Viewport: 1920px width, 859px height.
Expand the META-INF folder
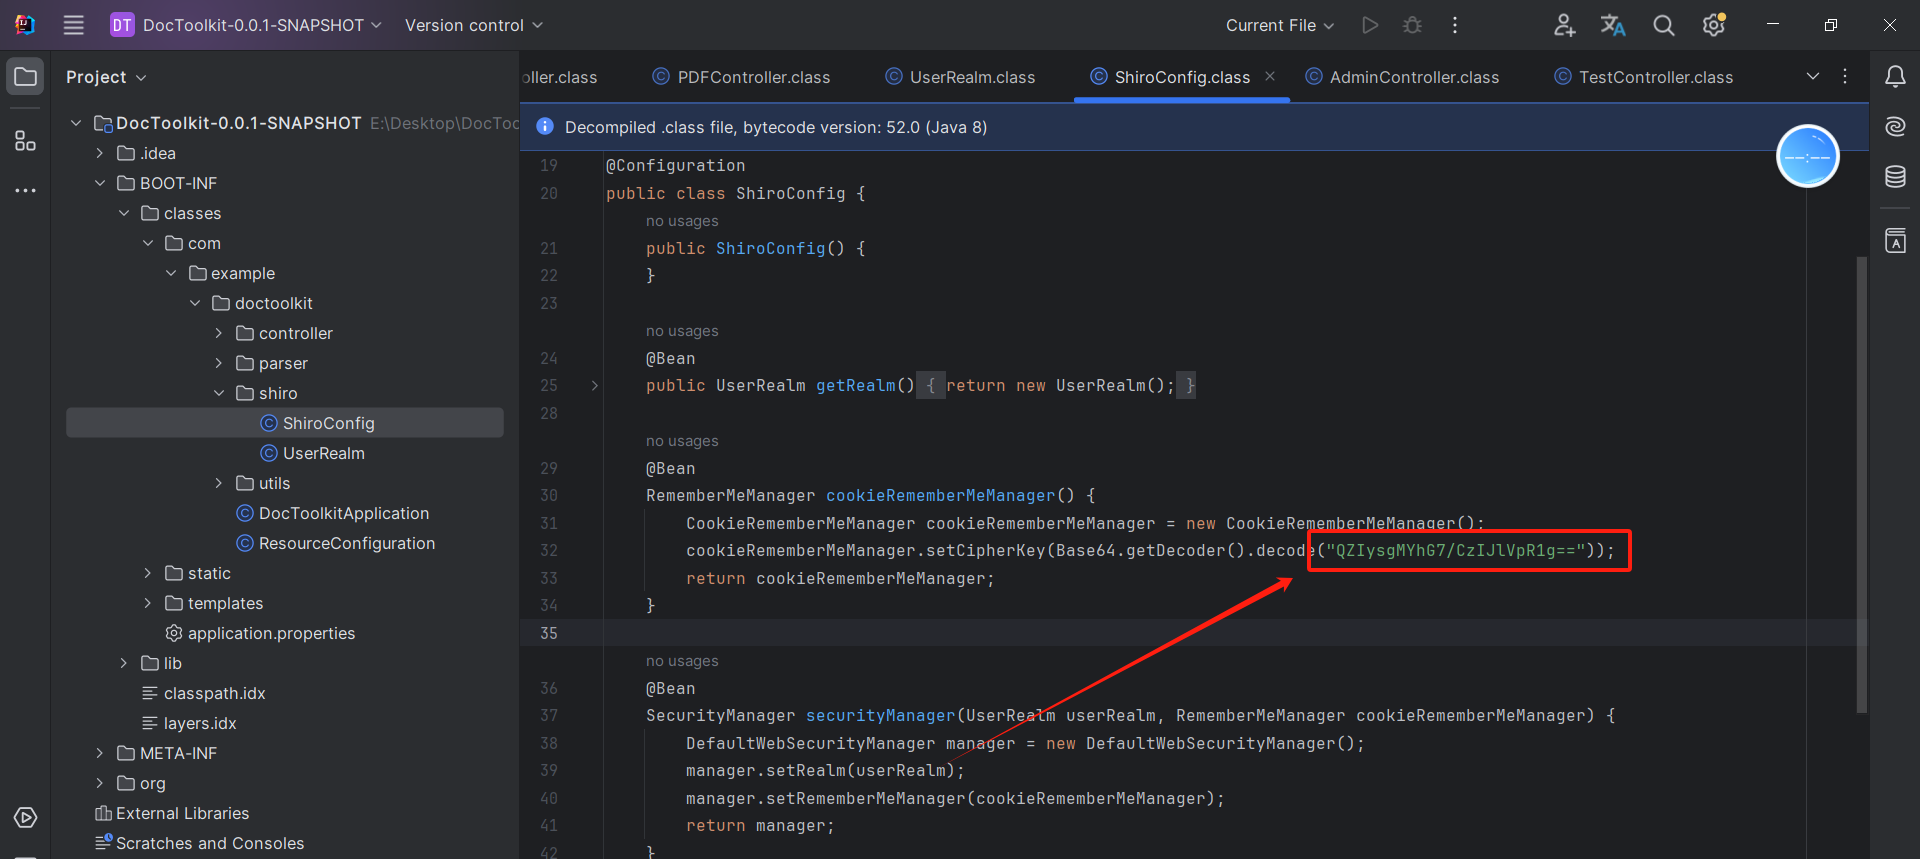coord(100,753)
